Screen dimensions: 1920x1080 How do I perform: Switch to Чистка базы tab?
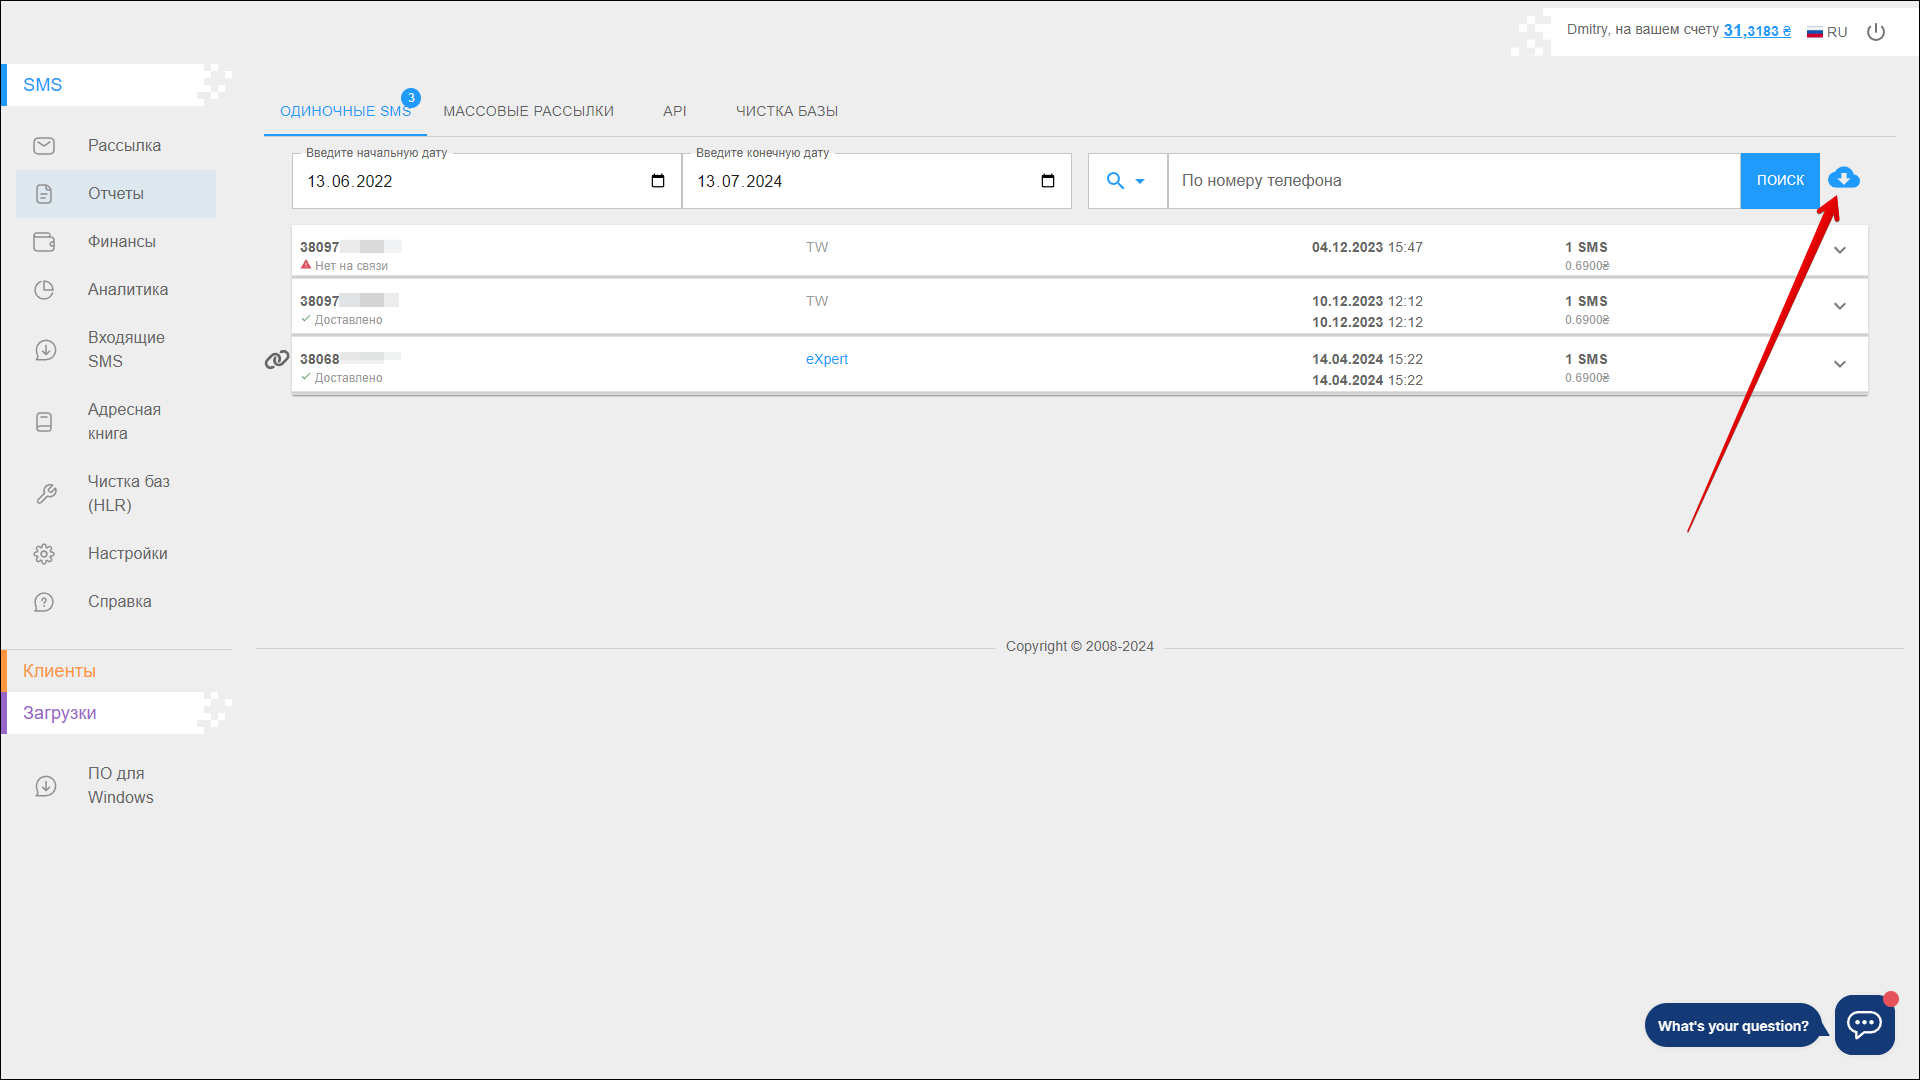tap(786, 111)
